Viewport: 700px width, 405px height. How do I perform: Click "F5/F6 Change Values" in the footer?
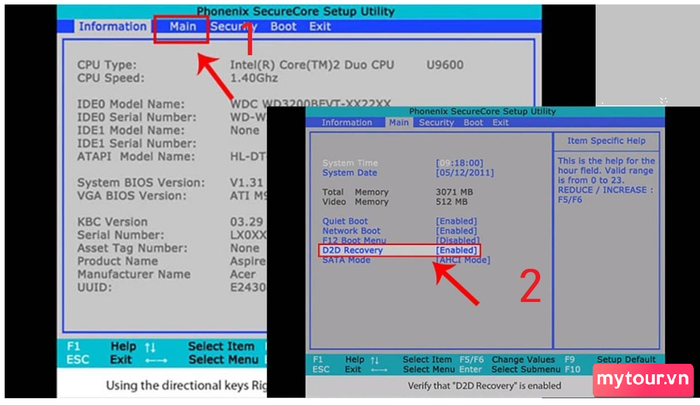(x=507, y=359)
